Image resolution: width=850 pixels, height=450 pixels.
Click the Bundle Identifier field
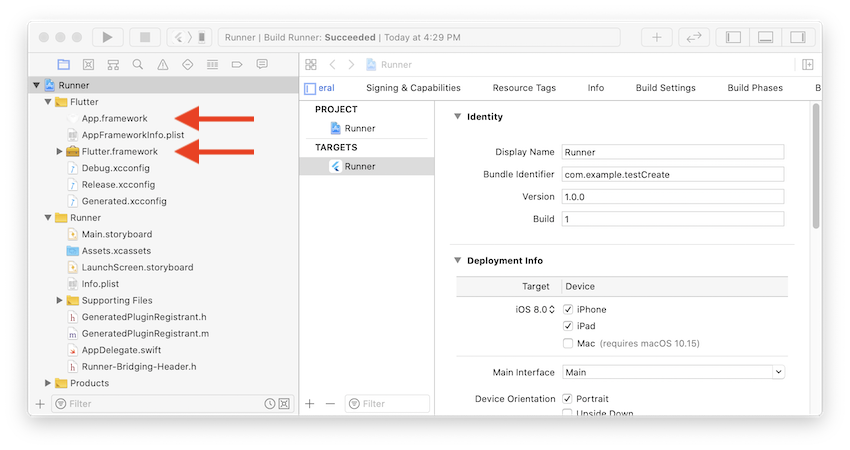pos(673,175)
